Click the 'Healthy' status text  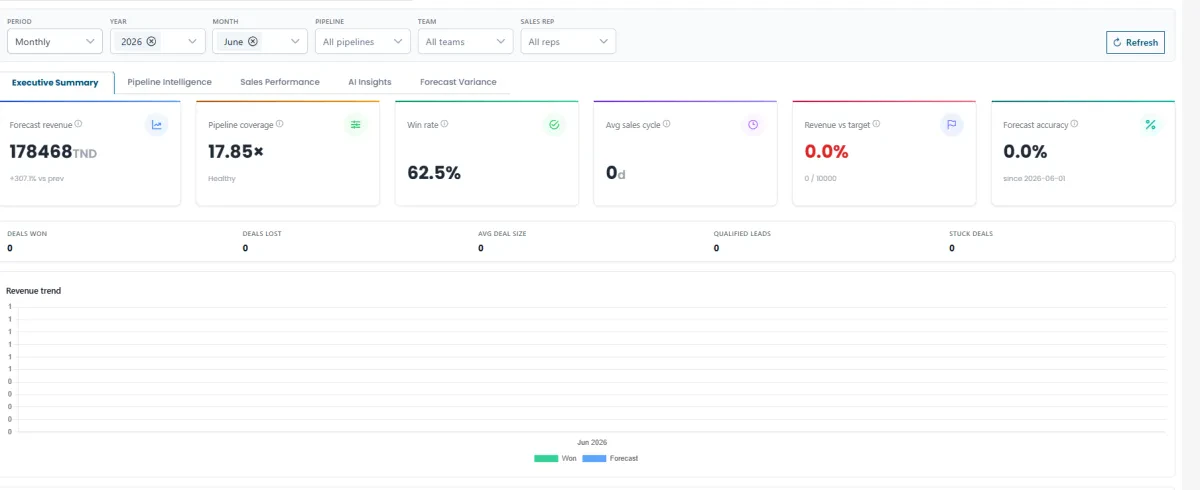(222, 178)
